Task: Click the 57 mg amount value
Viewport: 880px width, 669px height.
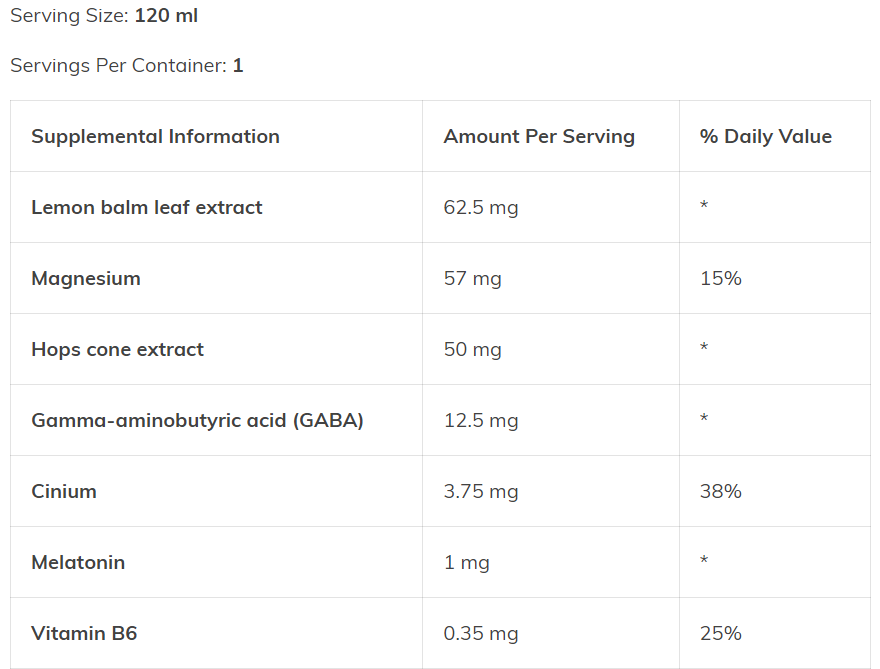Action: (473, 278)
